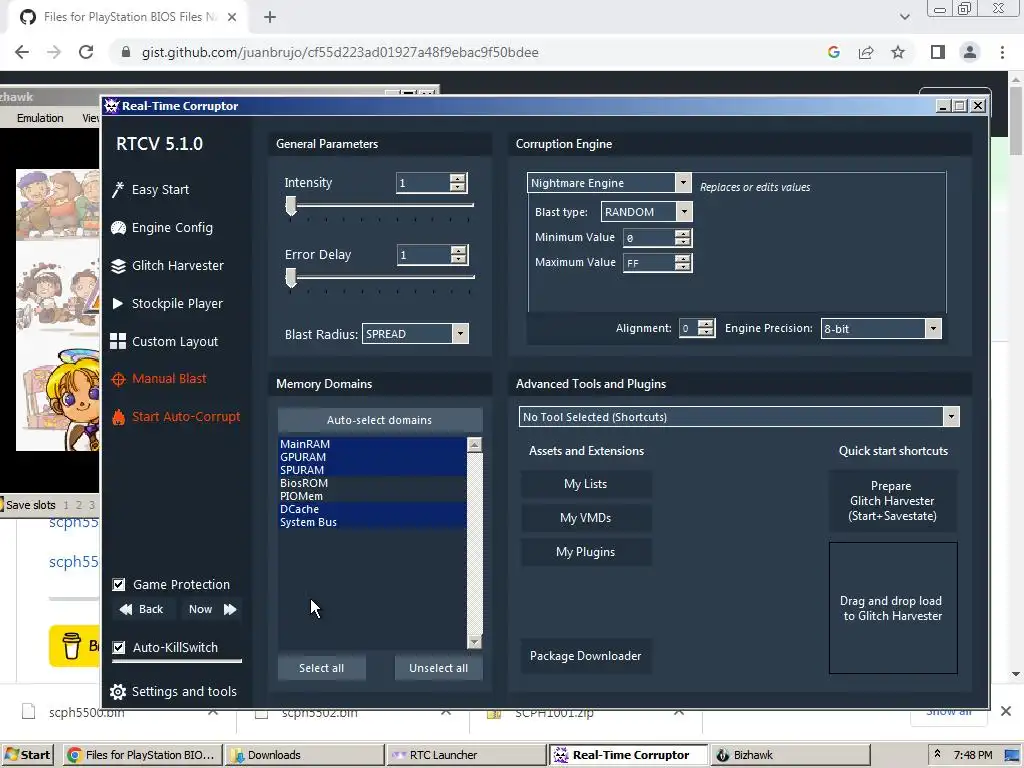Open My VMDs
This screenshot has height=768, width=1024.
[586, 518]
